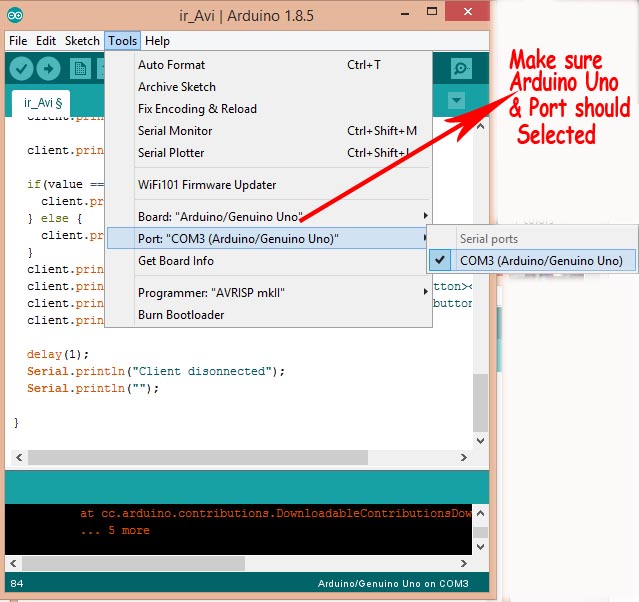Click the "Client disonnected" println line

point(156,371)
